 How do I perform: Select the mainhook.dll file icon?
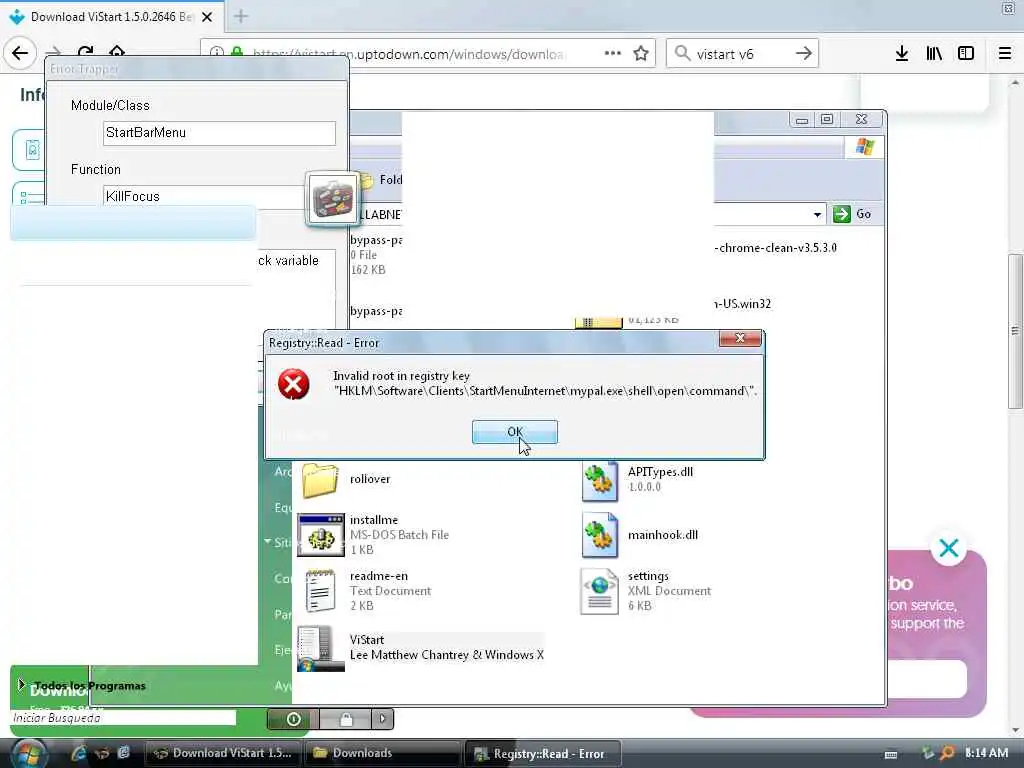600,536
